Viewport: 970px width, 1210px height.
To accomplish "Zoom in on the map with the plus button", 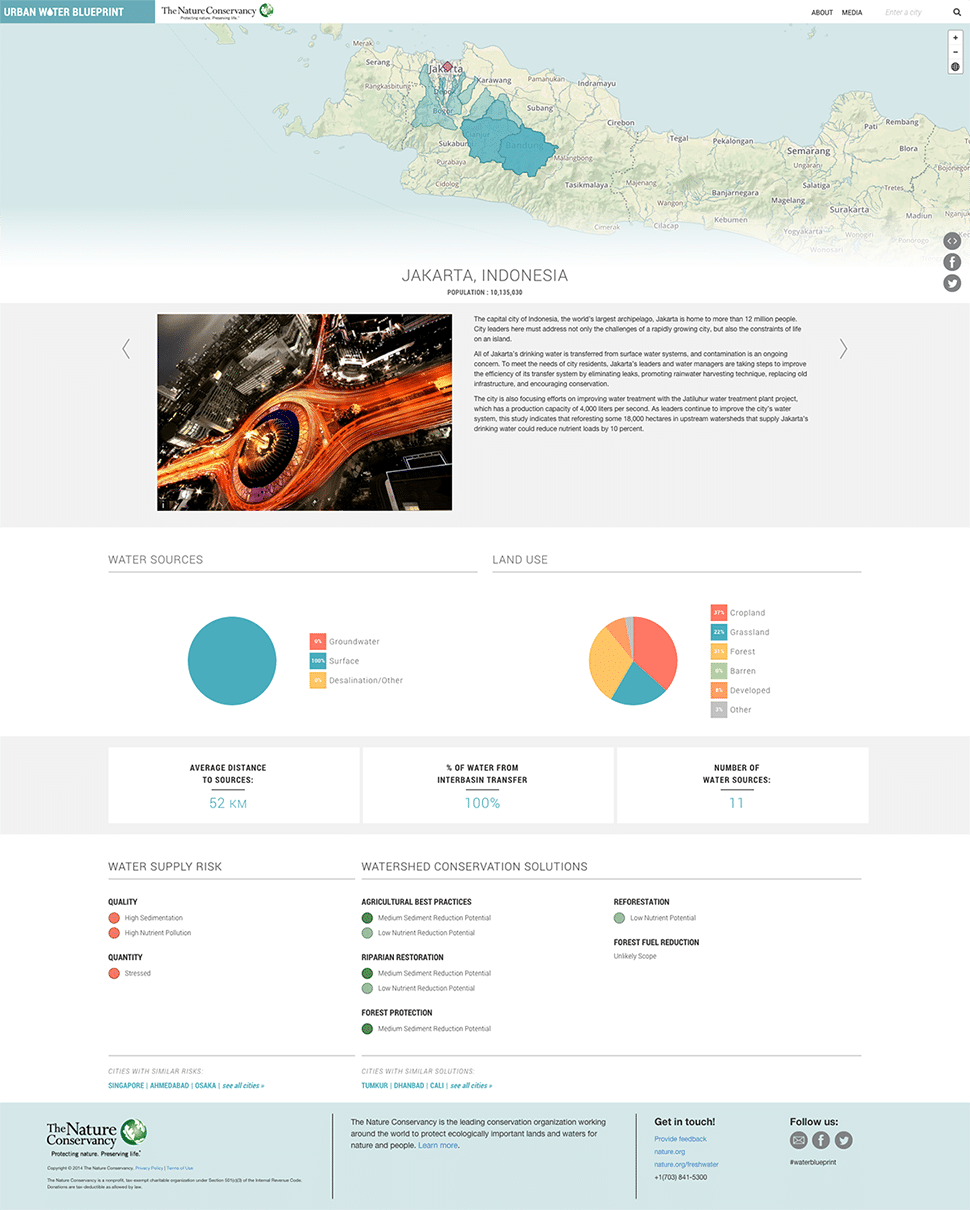I will (x=955, y=38).
